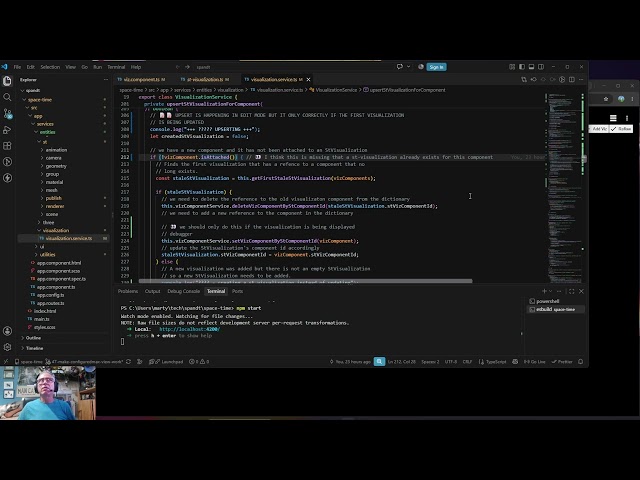
Task: Click Add Viz button in browser window
Action: point(599,129)
